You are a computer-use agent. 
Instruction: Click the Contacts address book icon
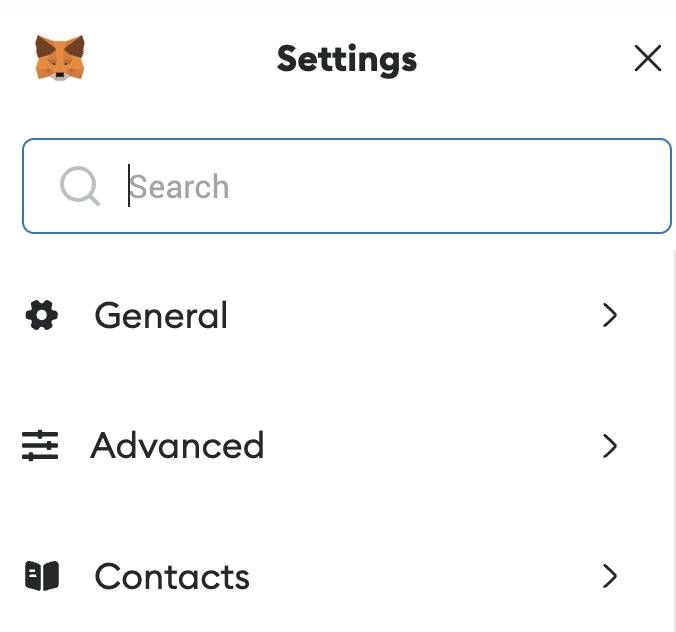click(42, 576)
